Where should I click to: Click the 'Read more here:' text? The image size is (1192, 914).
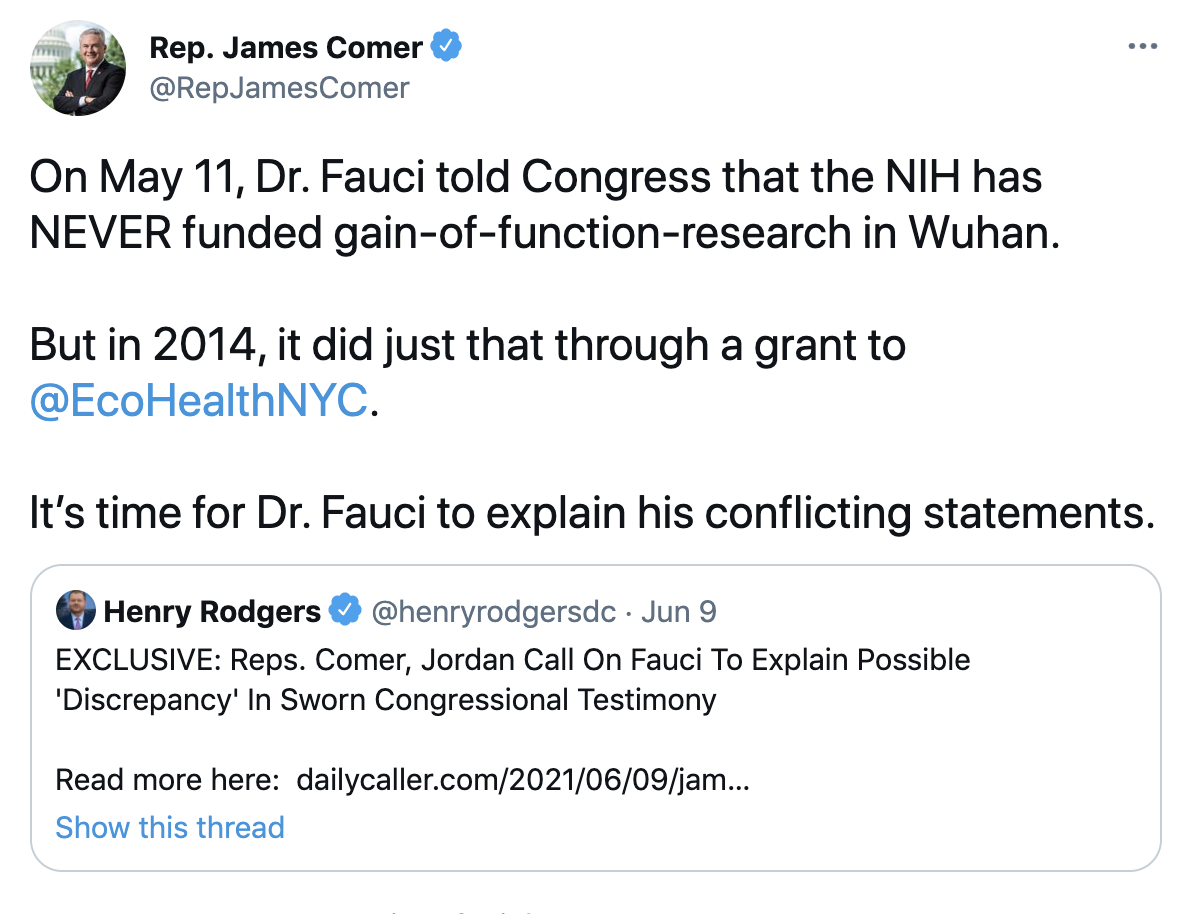pyautogui.click(x=167, y=779)
